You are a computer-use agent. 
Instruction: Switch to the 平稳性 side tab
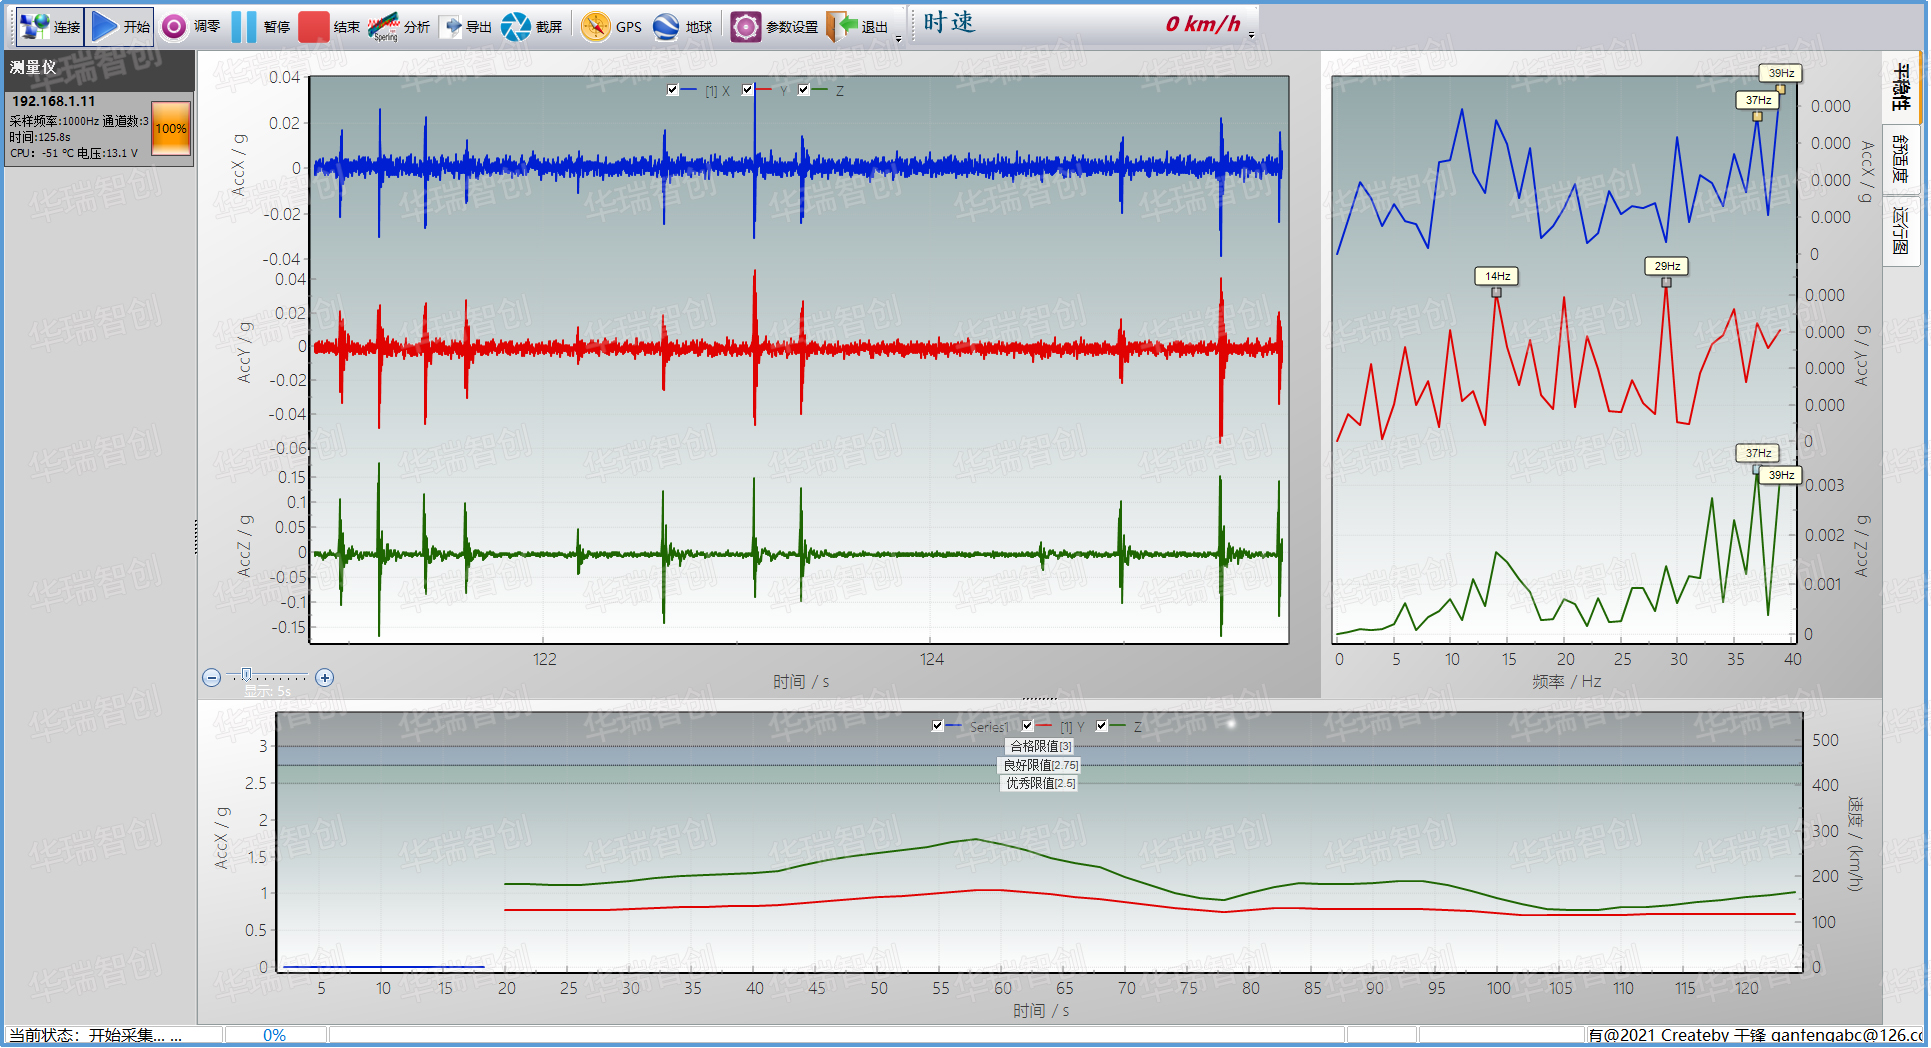point(1901,87)
